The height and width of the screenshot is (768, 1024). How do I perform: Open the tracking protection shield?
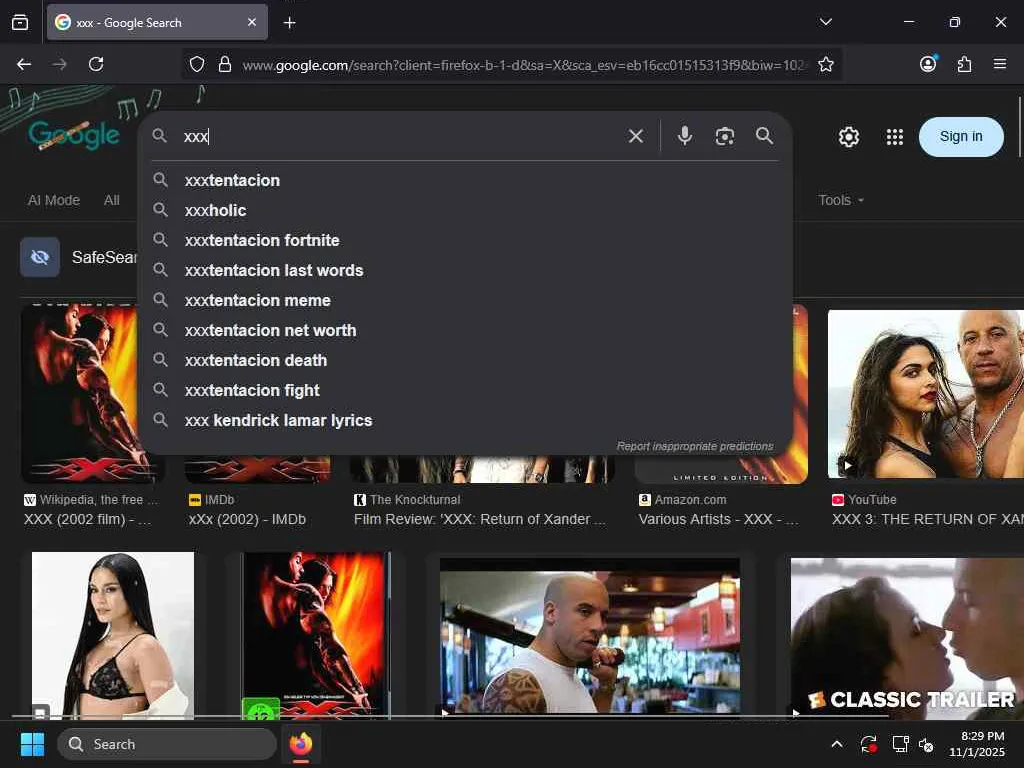[197, 64]
